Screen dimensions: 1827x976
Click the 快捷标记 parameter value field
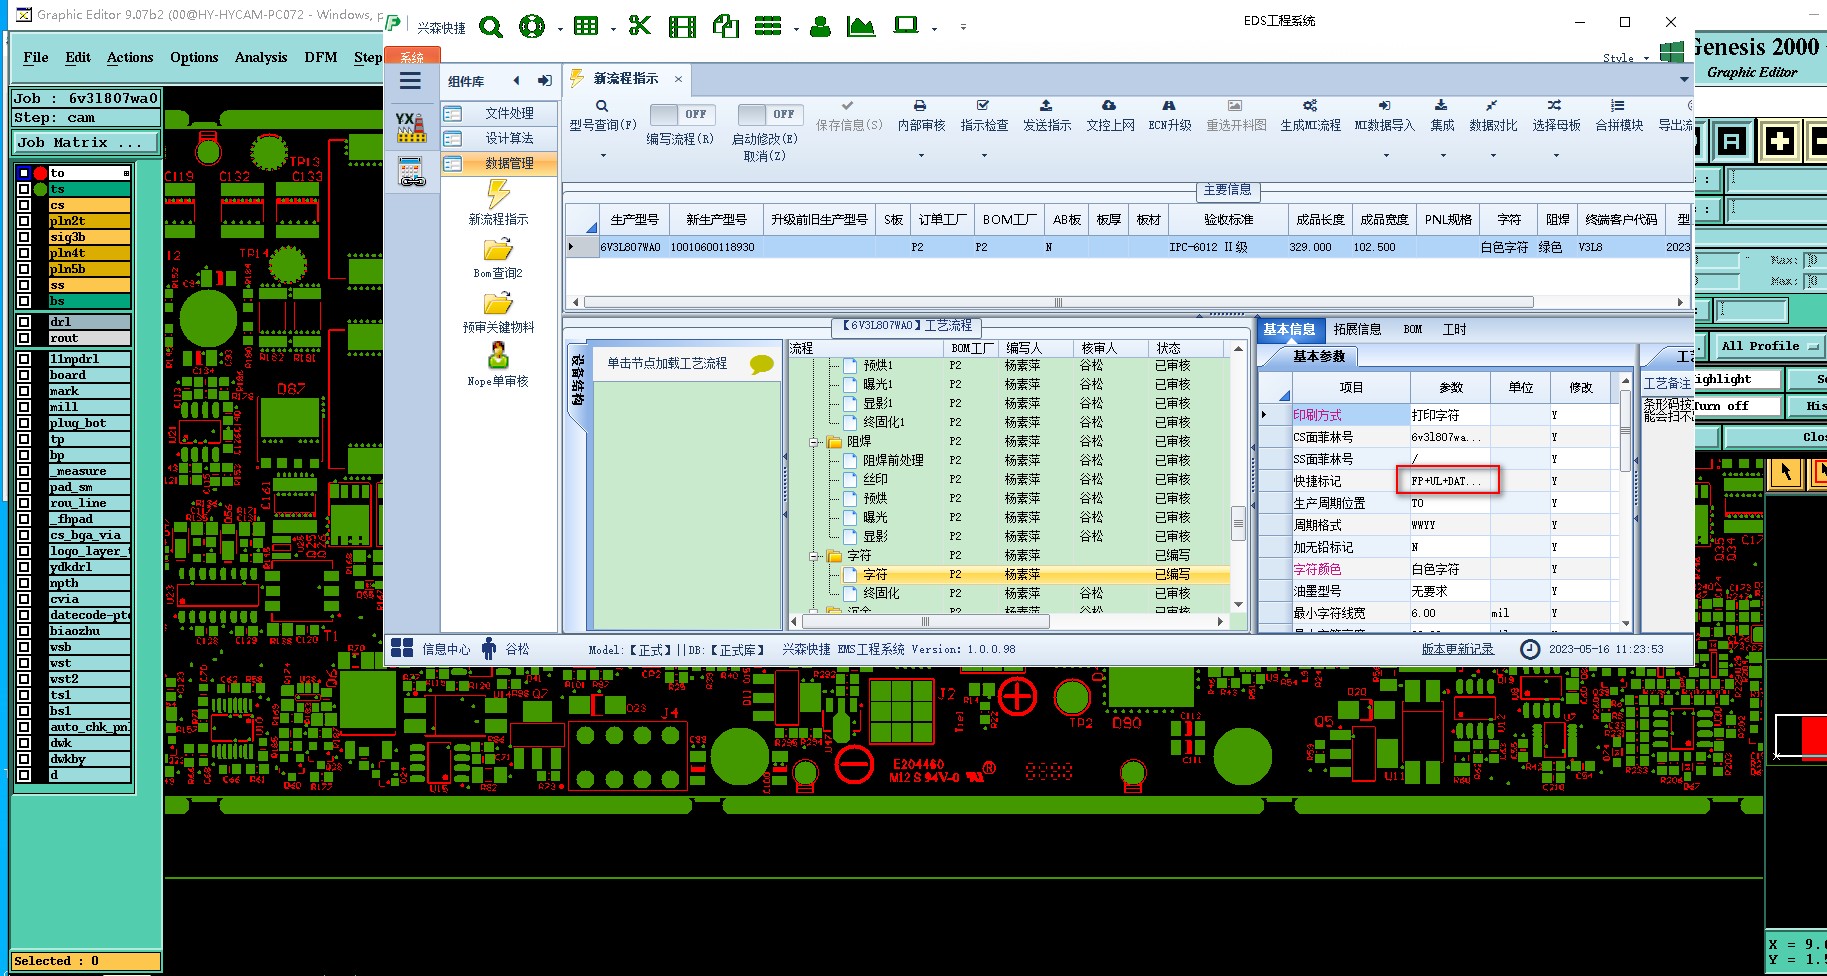pyautogui.click(x=1448, y=481)
